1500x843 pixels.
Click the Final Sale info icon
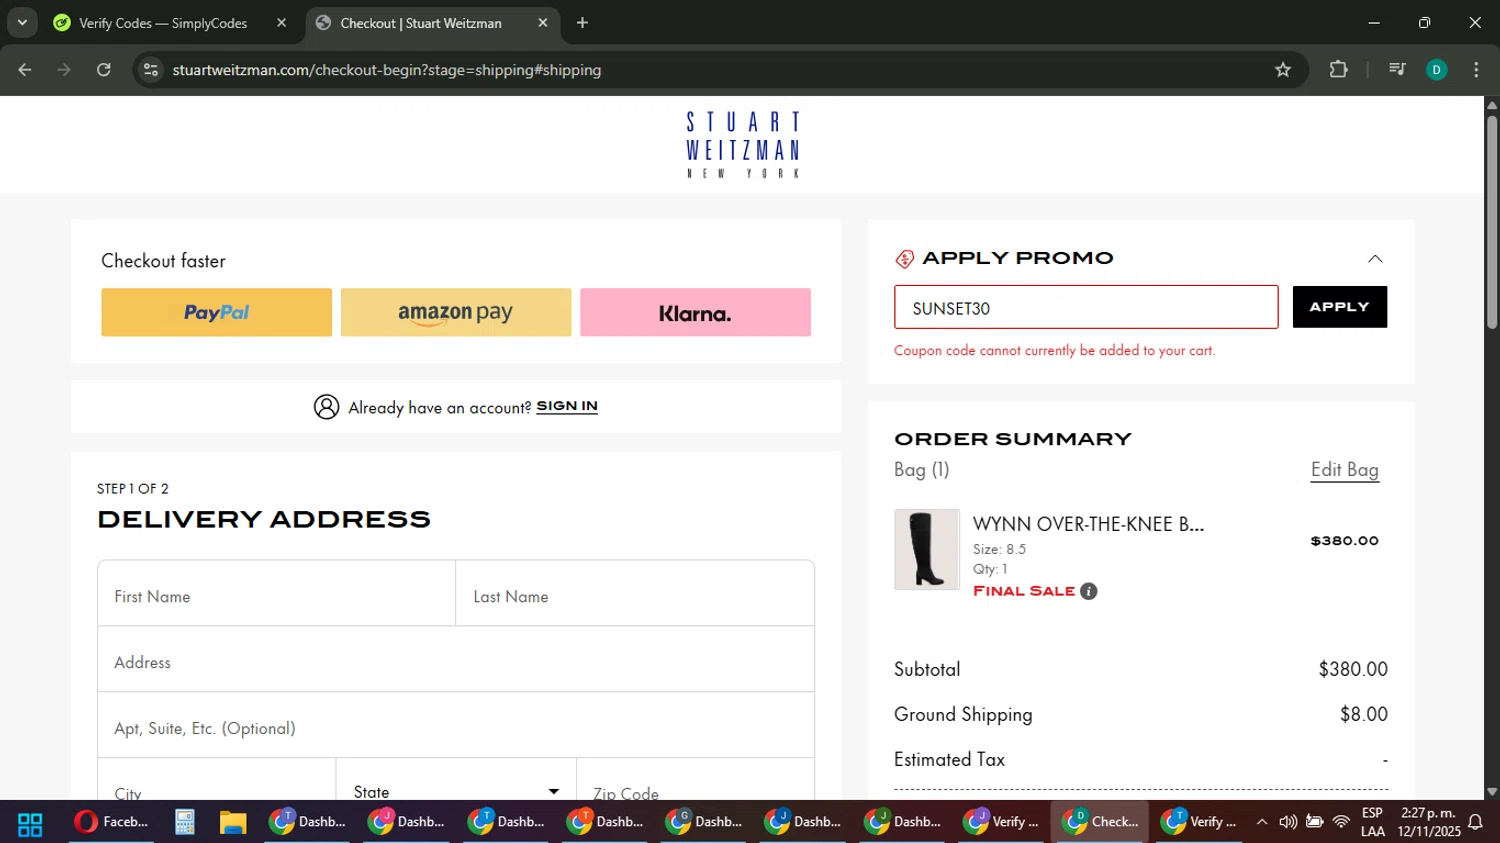point(1089,591)
